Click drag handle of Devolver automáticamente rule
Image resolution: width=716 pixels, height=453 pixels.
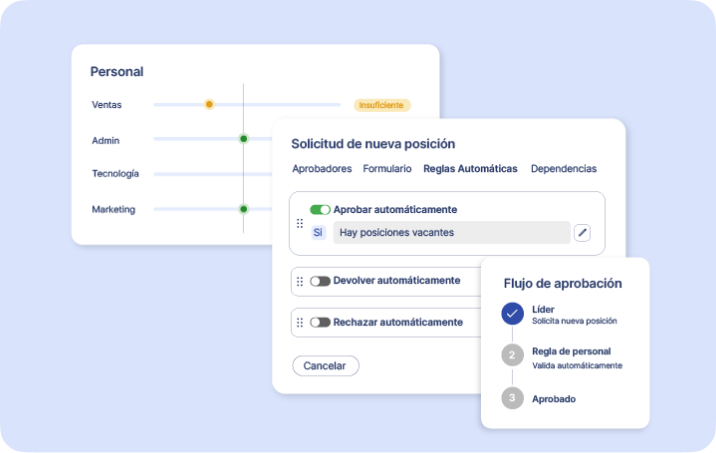300,281
